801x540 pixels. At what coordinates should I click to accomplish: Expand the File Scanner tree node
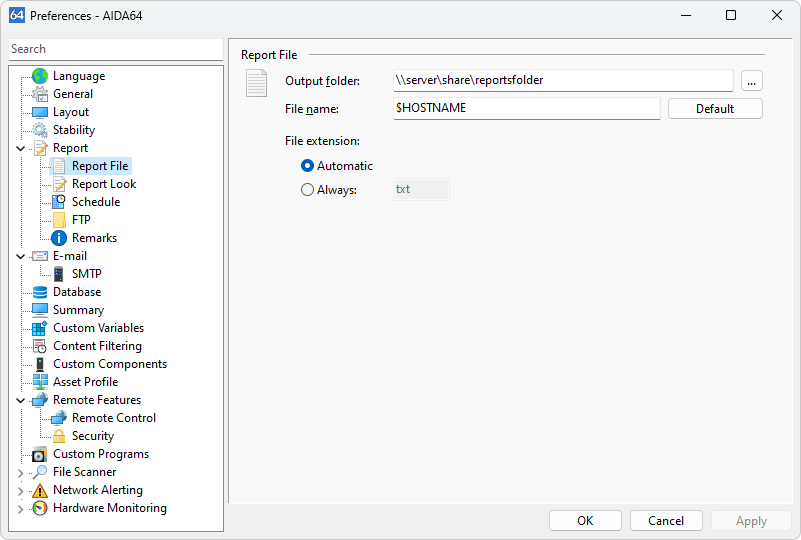pyautogui.click(x=20, y=472)
